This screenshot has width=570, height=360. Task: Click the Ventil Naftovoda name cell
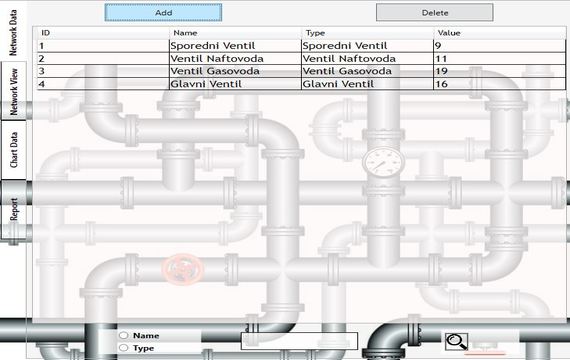236,59
